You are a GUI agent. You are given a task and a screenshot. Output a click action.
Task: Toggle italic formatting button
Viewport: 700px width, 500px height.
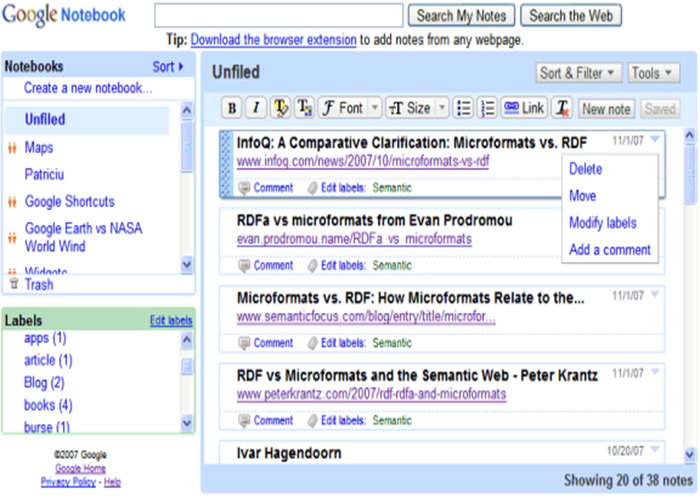pos(256,108)
